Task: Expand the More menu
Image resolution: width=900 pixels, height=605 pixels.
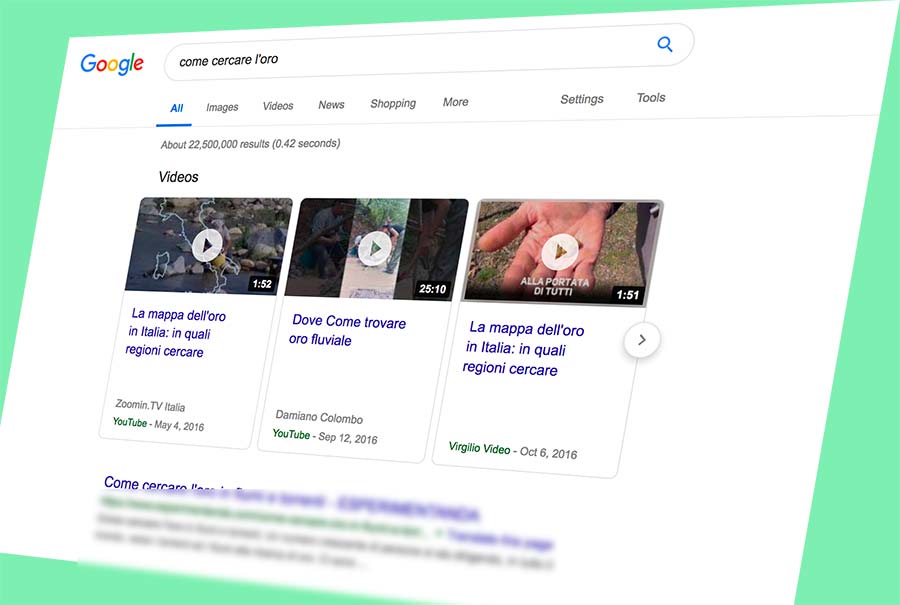Action: pos(455,102)
